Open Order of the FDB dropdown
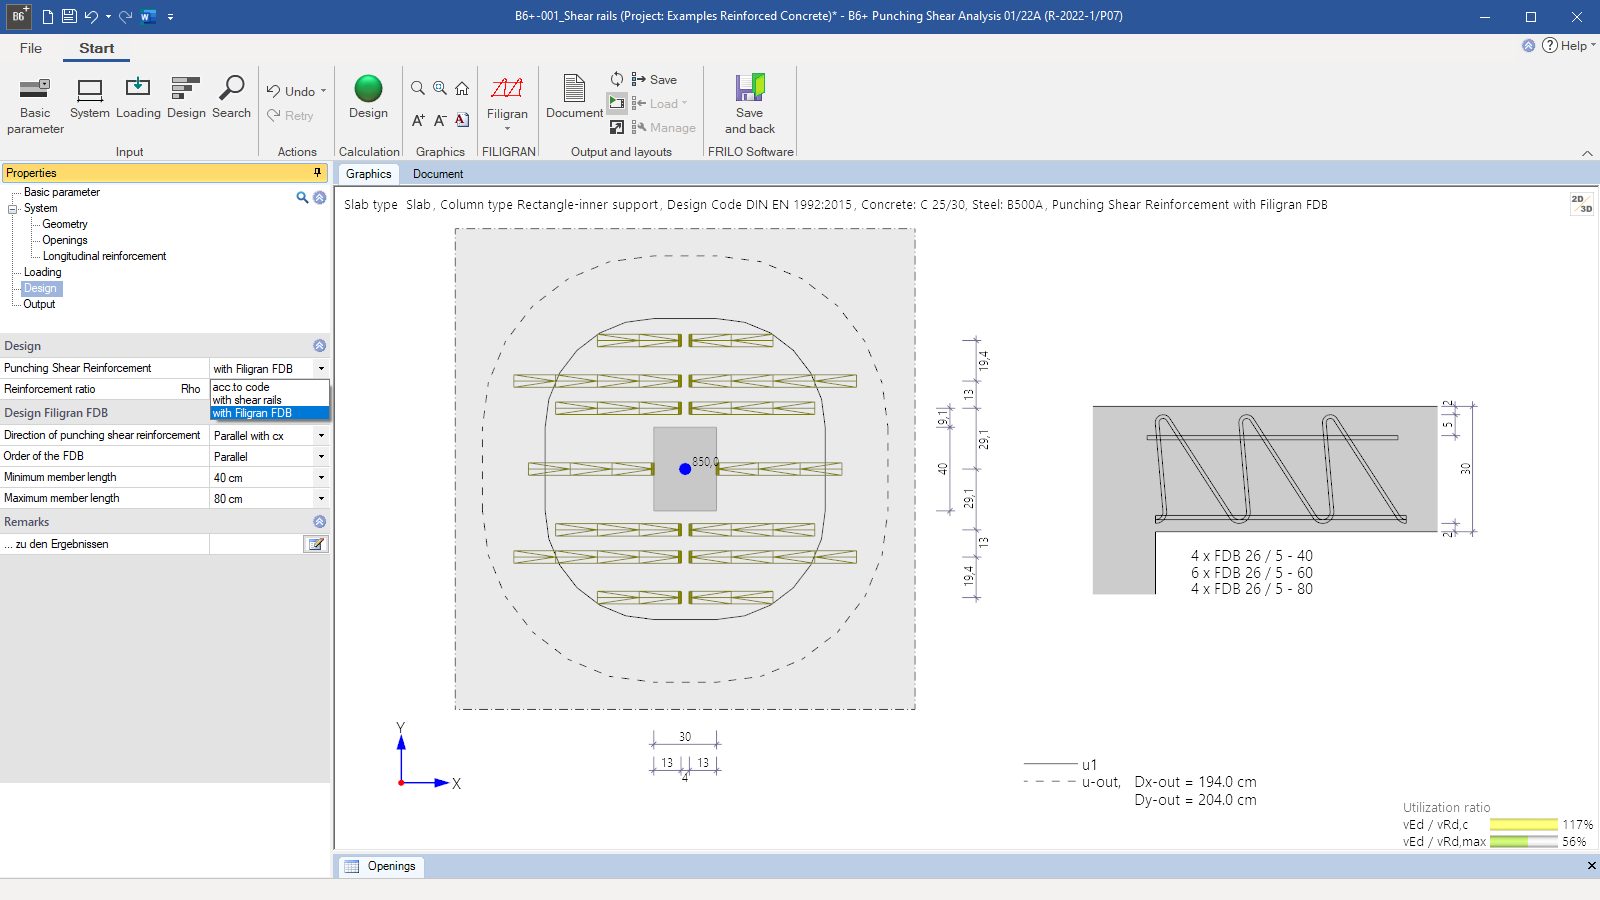The image size is (1600, 900). point(321,456)
